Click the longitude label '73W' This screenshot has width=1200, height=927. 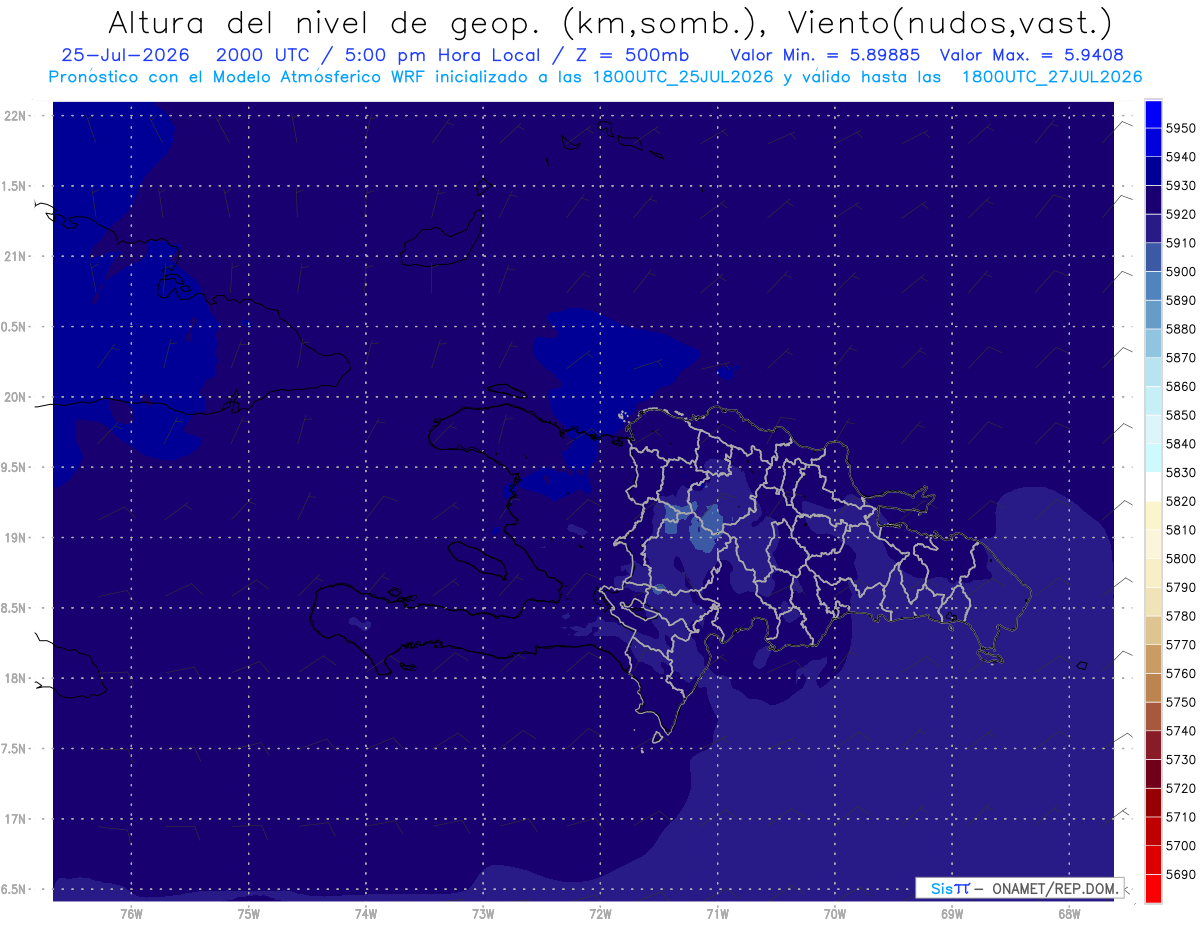pyautogui.click(x=483, y=913)
